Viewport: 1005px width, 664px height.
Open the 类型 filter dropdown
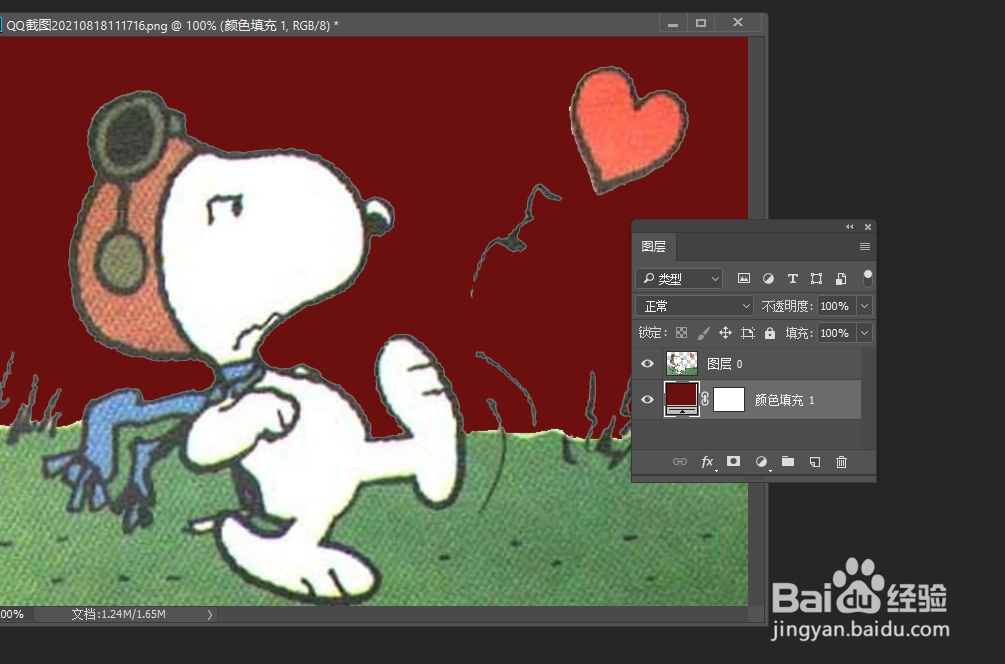679,278
